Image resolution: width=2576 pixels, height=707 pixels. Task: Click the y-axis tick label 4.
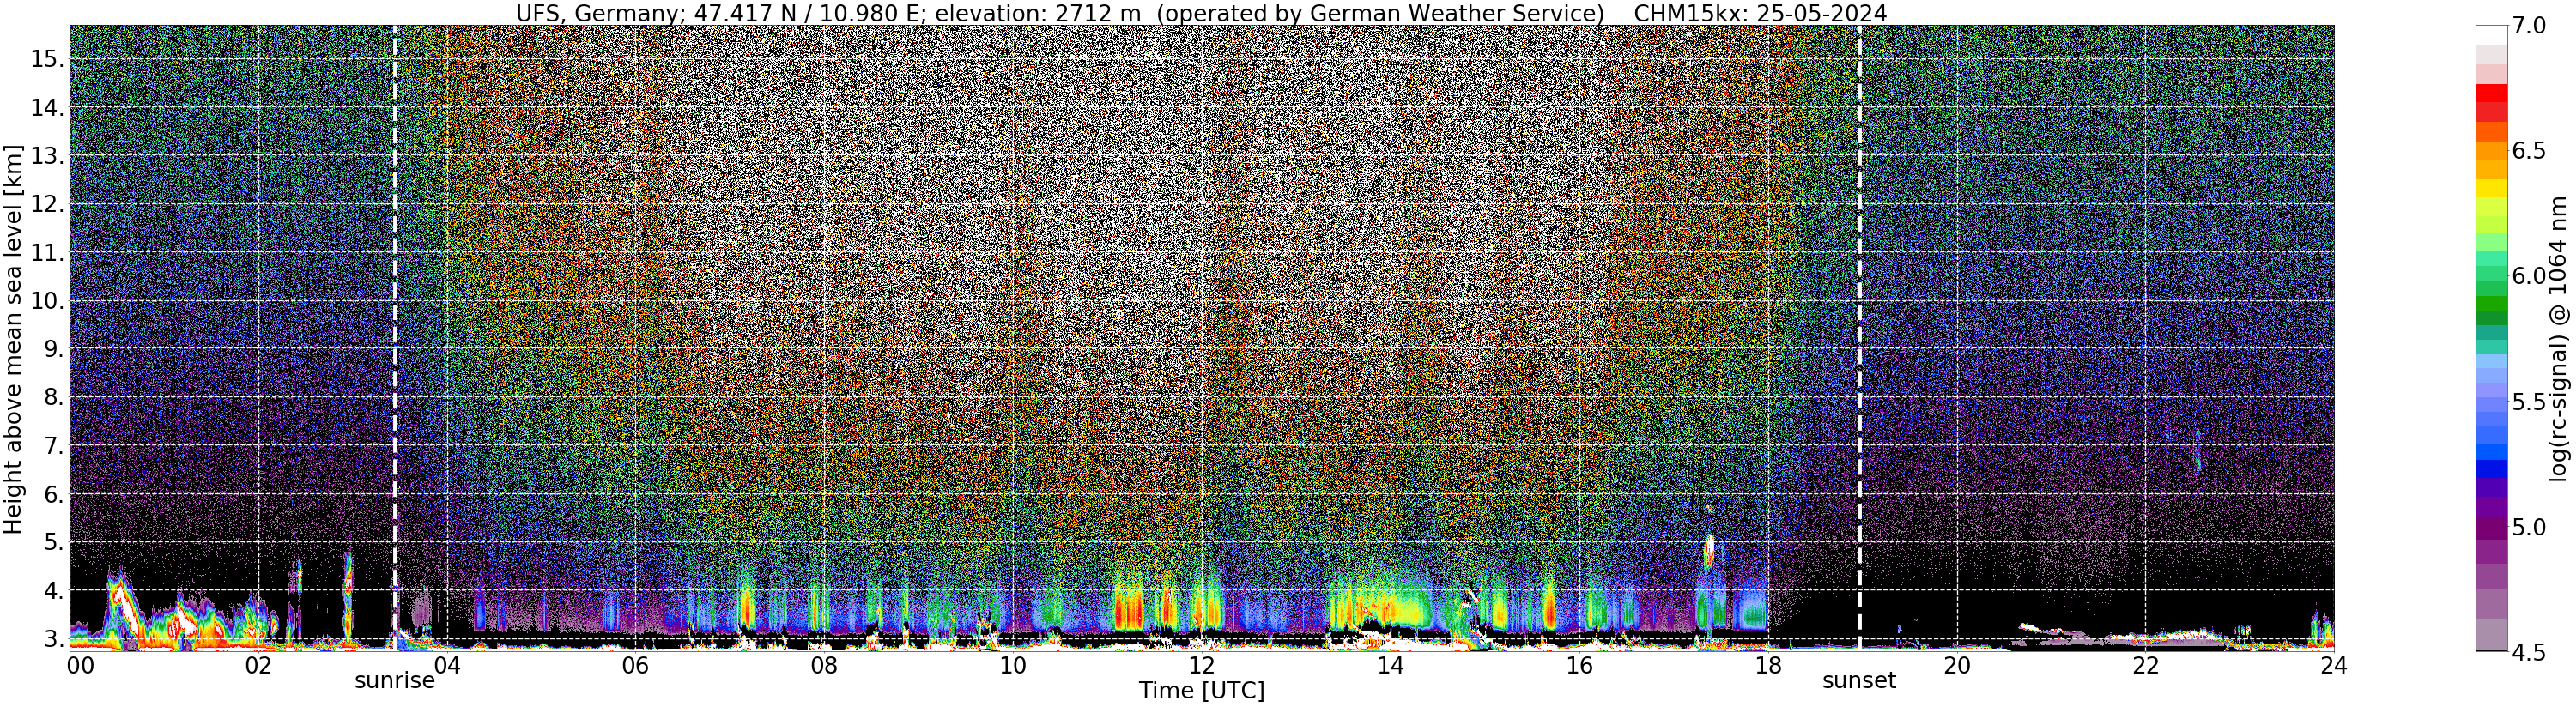53,591
